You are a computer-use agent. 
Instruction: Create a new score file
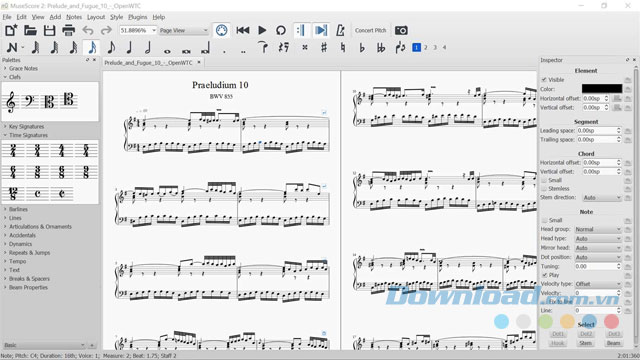[11, 30]
